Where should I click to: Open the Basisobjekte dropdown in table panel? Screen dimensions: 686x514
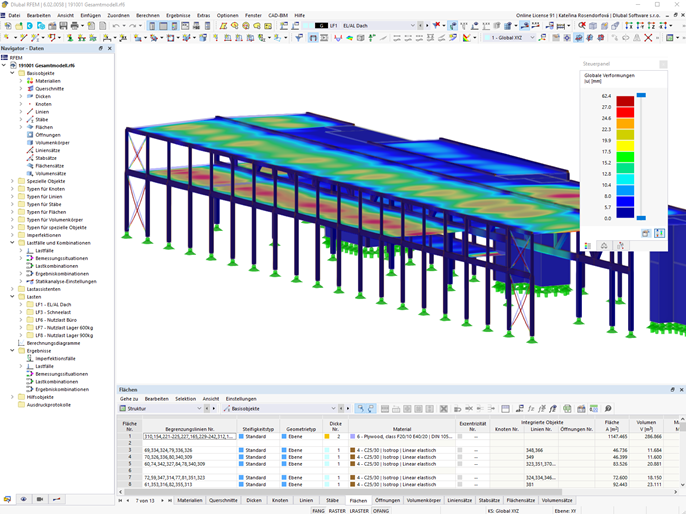[x=333, y=409]
